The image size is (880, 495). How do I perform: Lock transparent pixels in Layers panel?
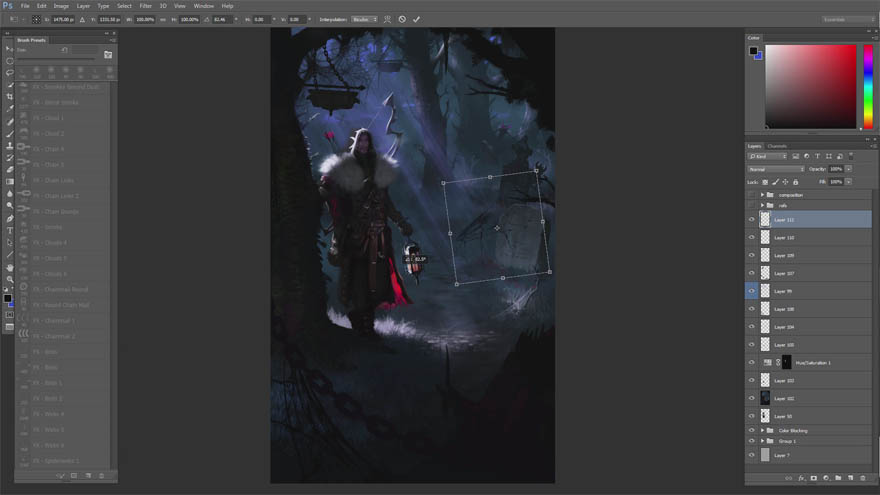click(x=765, y=182)
